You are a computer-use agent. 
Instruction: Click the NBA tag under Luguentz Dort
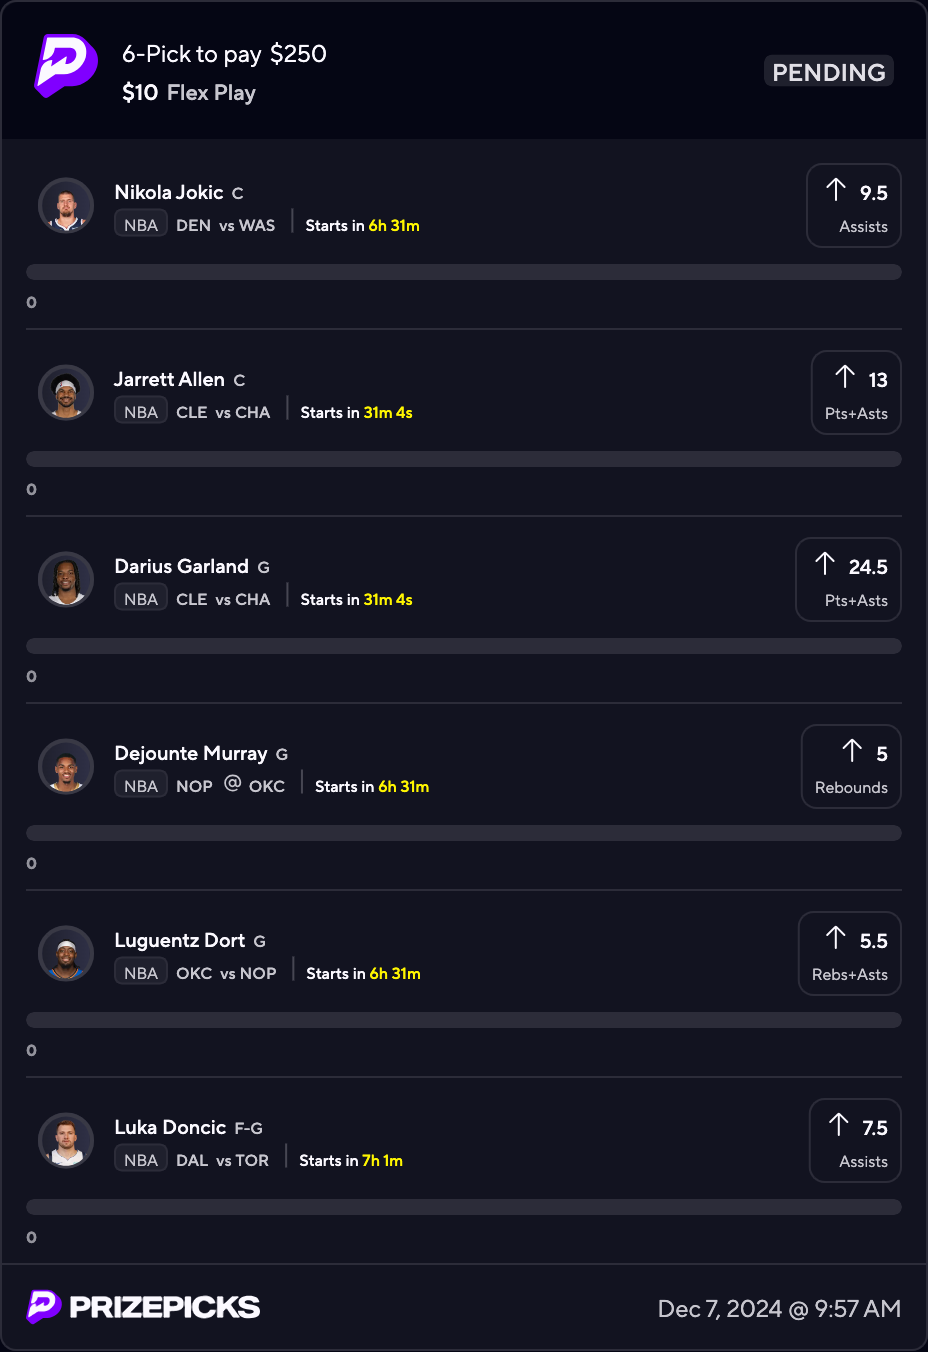click(x=141, y=973)
